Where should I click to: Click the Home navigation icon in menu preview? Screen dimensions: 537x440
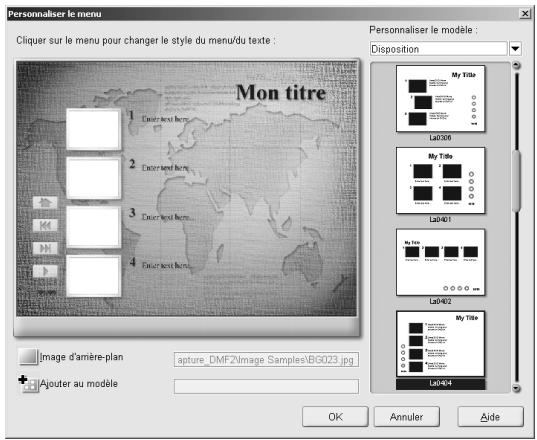click(45, 202)
